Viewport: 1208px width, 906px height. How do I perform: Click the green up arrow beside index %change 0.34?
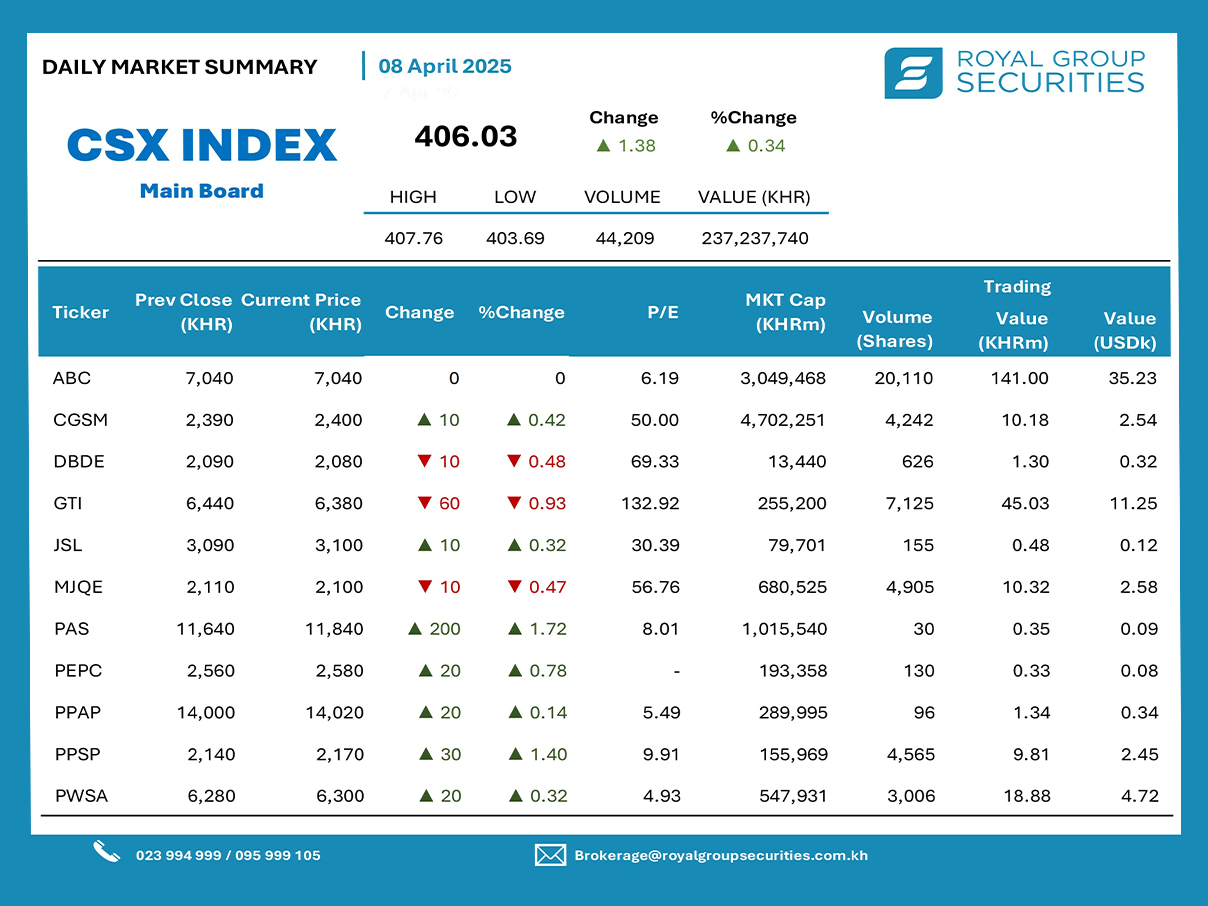pyautogui.click(x=733, y=146)
